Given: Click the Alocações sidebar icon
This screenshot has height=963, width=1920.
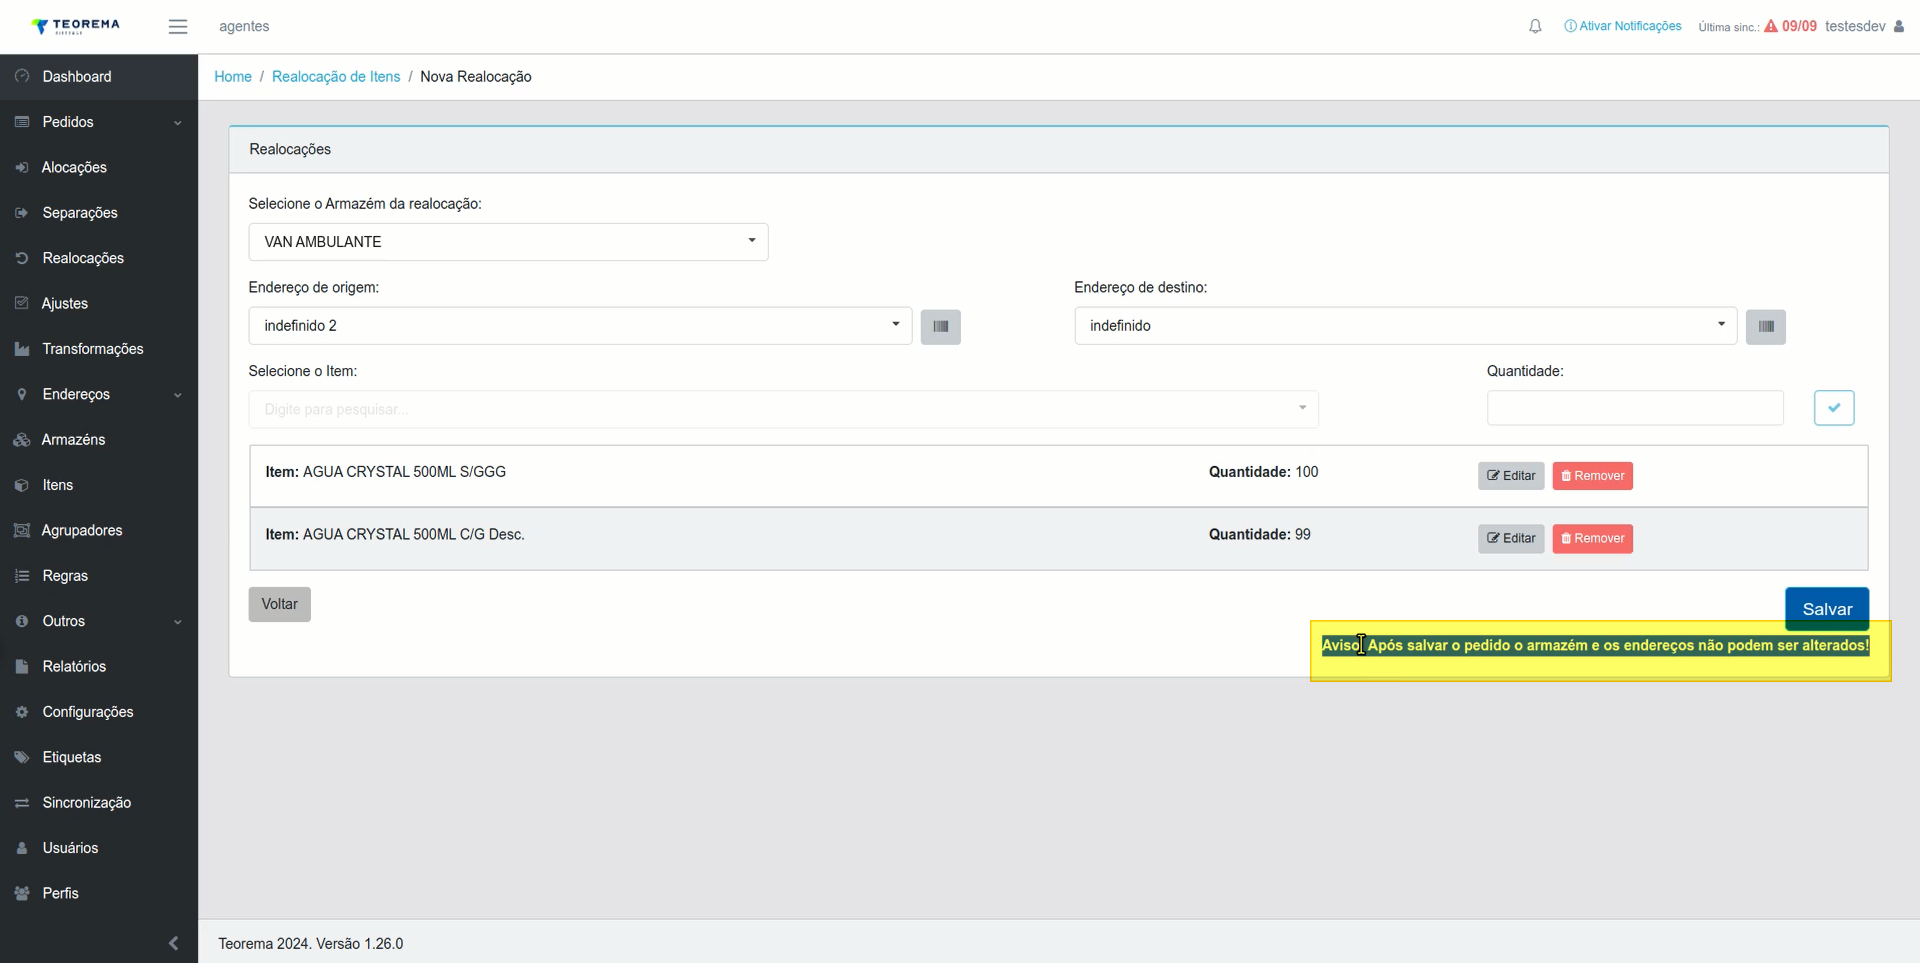Looking at the screenshot, I should (22, 167).
